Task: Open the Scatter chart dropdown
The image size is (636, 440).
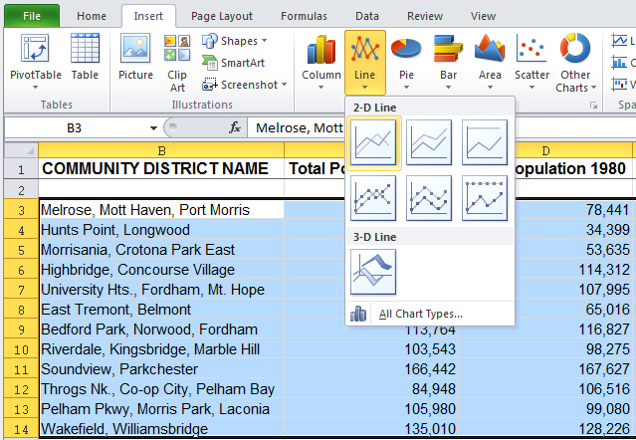Action: [532, 62]
